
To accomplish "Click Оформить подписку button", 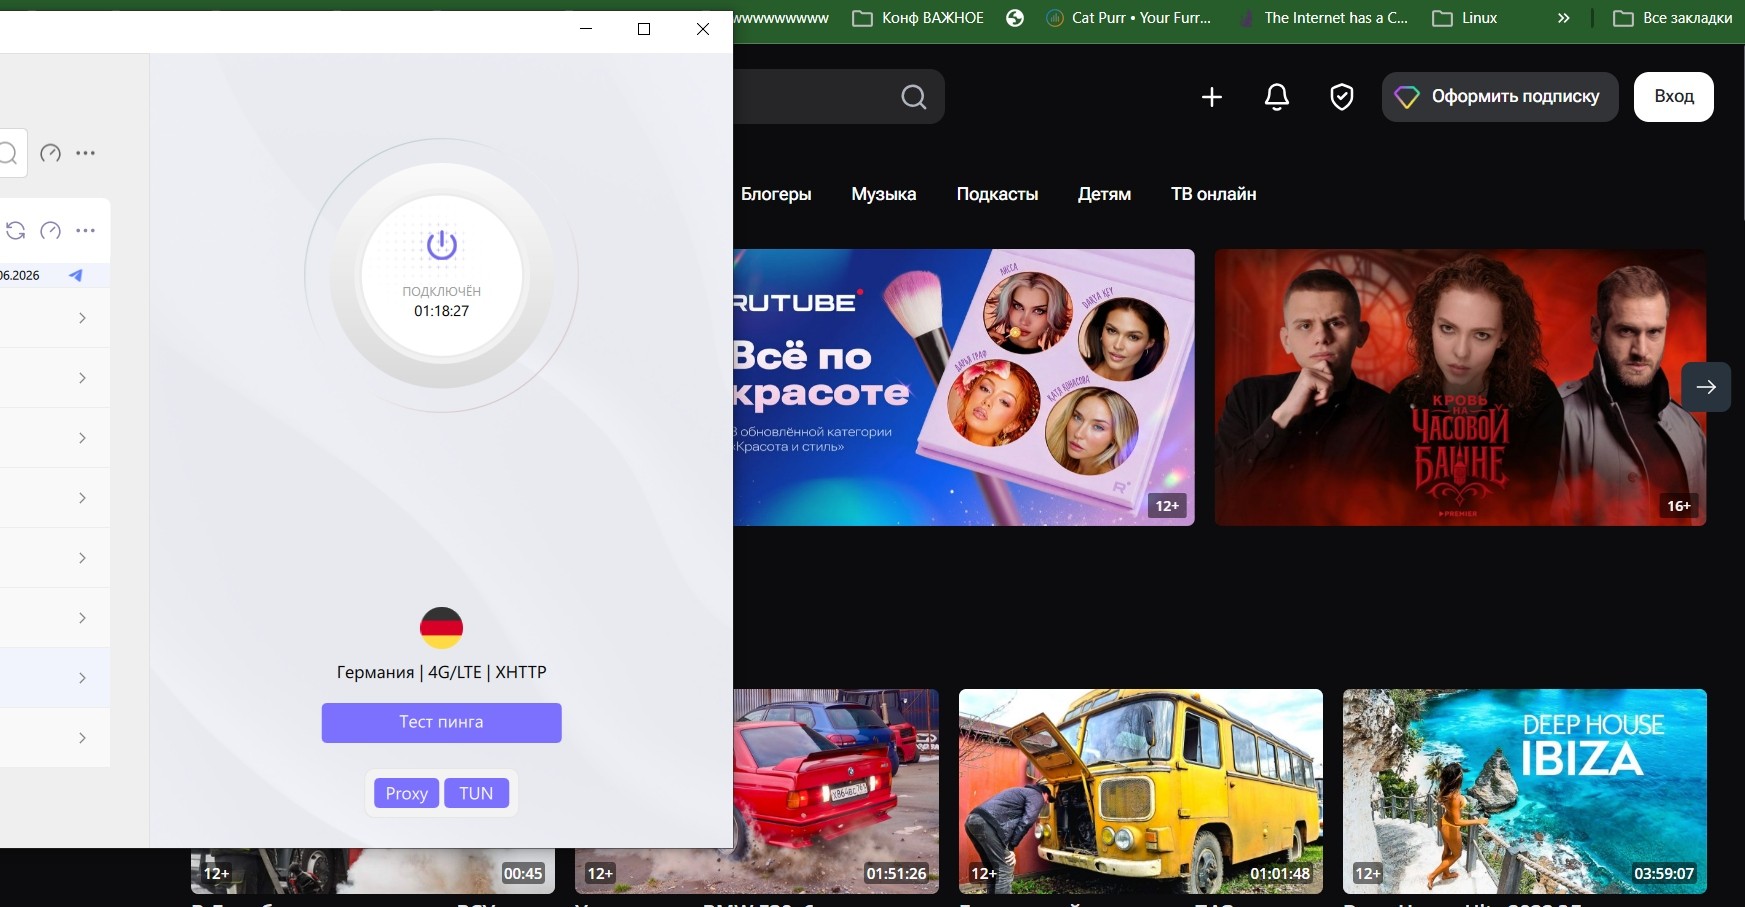I will pyautogui.click(x=1500, y=97).
